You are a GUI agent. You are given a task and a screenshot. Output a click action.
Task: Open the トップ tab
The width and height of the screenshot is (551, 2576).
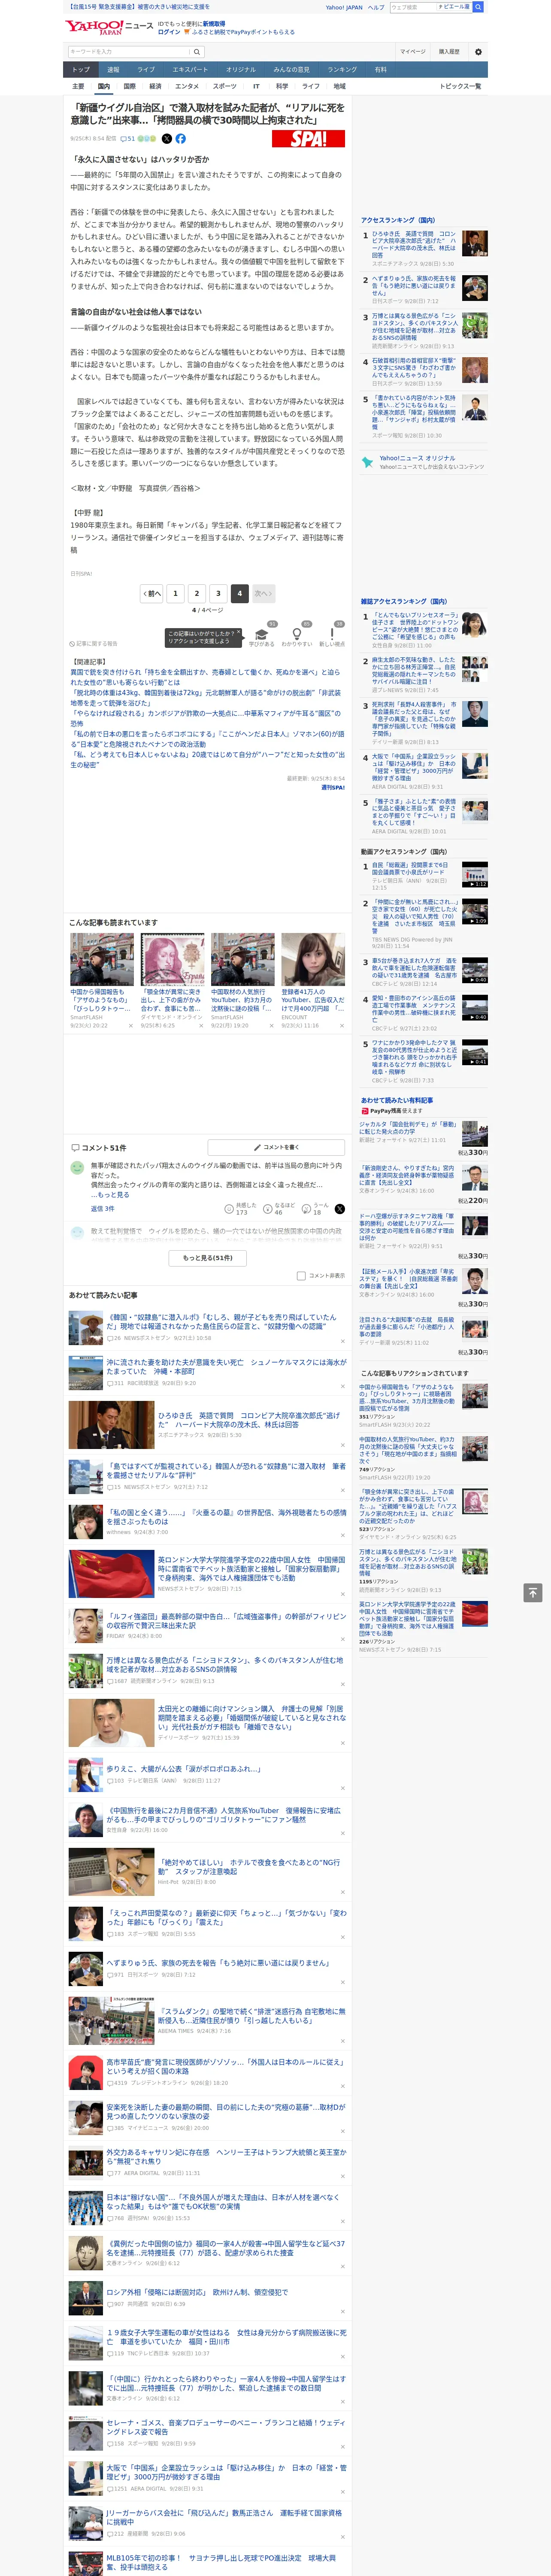pyautogui.click(x=81, y=70)
